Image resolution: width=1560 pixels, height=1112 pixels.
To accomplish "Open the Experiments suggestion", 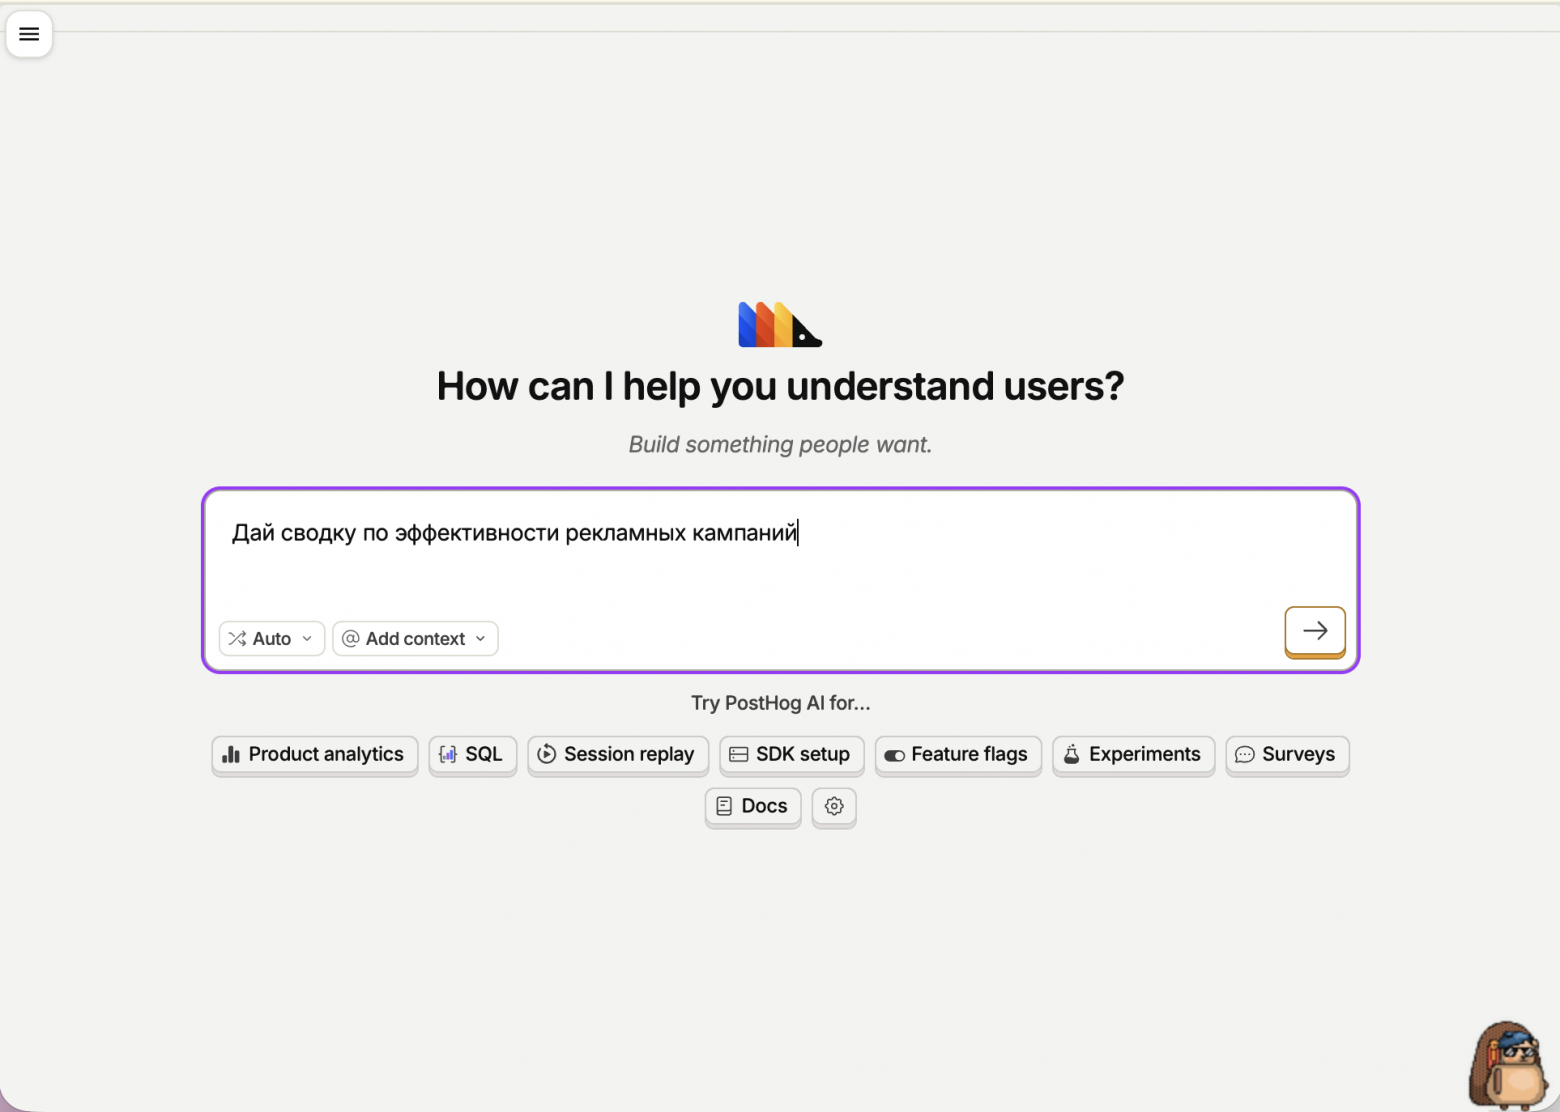I will coord(1133,755).
